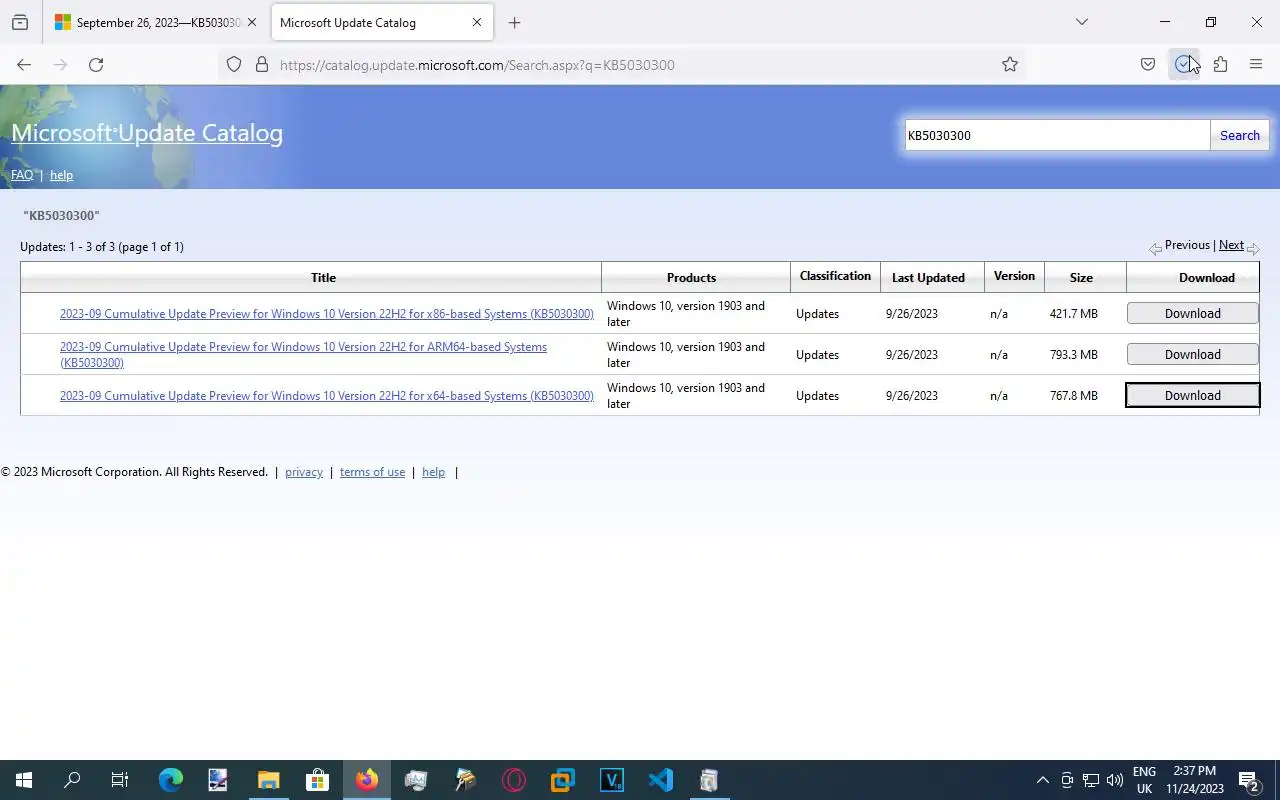The width and height of the screenshot is (1280, 800).
Task: Go to Next results page
Action: pyautogui.click(x=1231, y=245)
